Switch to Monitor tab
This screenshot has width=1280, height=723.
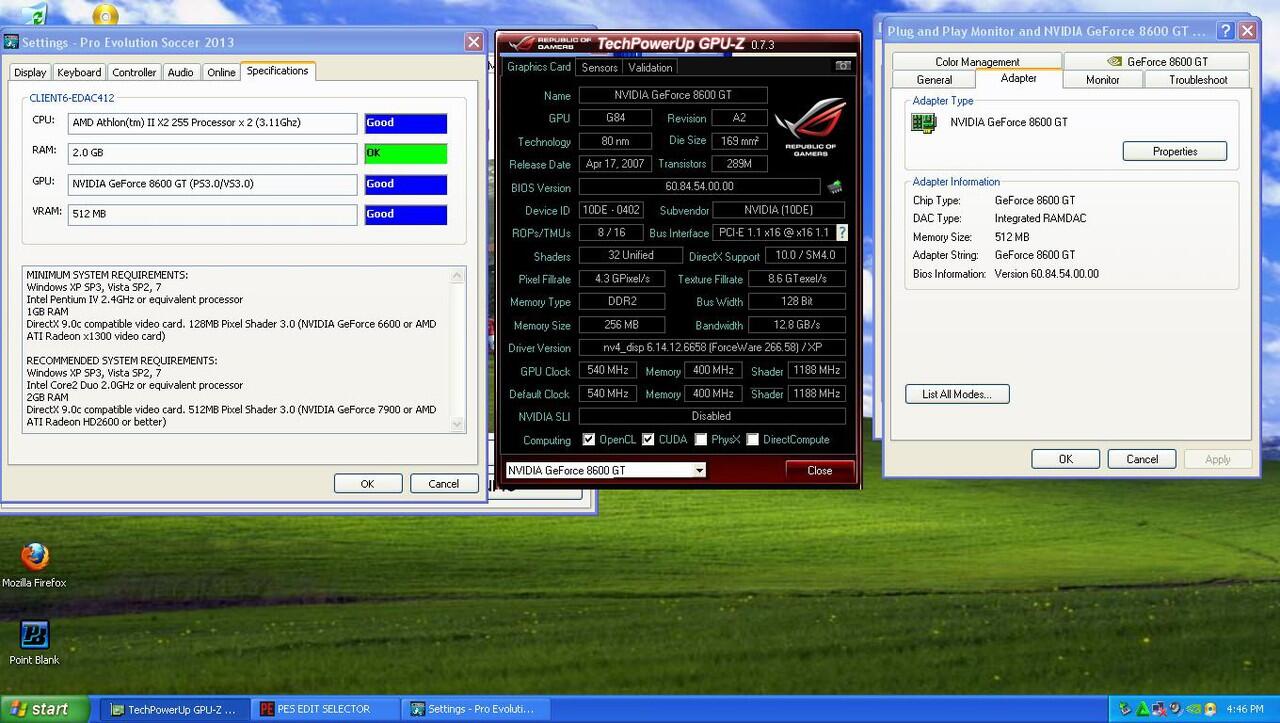point(1103,80)
